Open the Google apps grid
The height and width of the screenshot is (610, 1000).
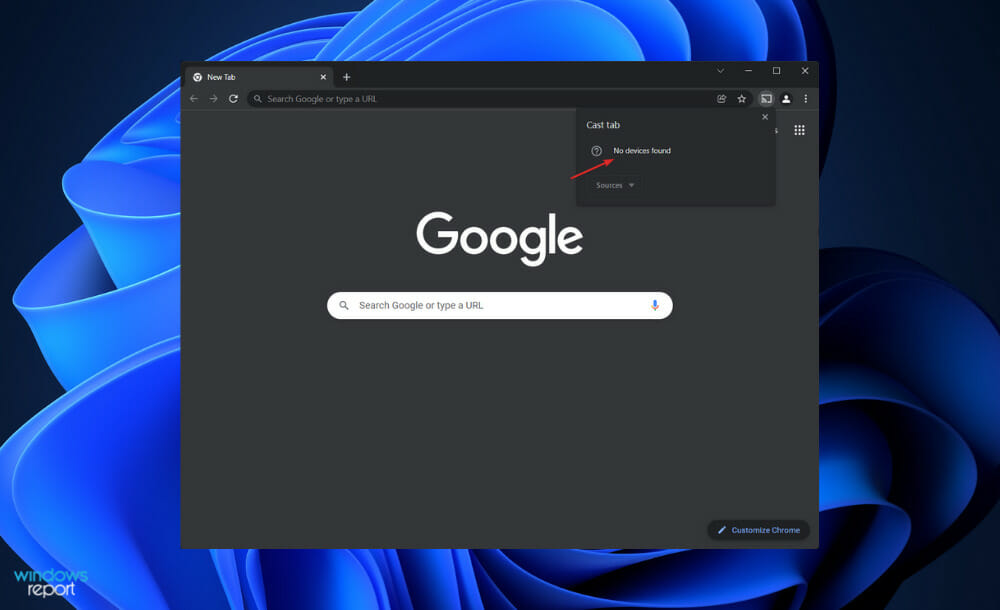pos(799,130)
